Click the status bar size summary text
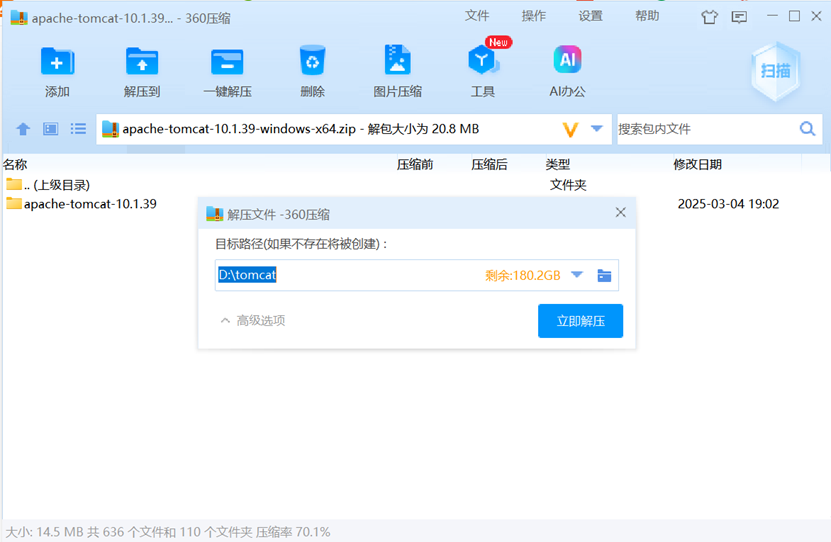Screen dimensions: 831x542 pyautogui.click(x=167, y=531)
